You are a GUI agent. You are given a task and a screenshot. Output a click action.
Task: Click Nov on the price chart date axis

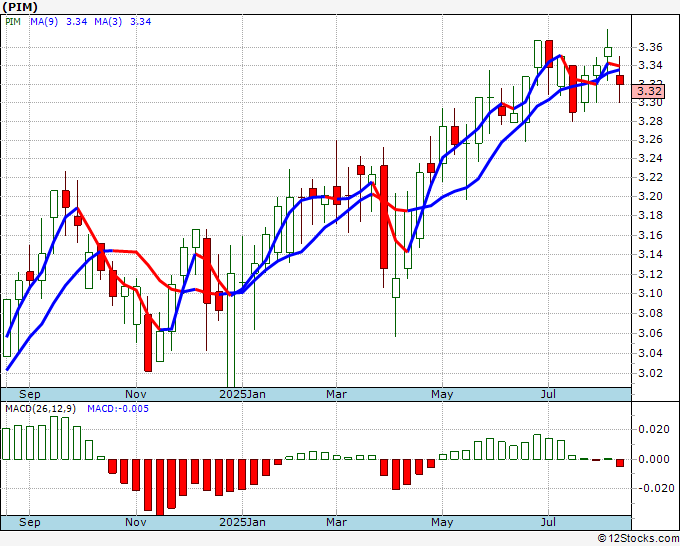136,394
